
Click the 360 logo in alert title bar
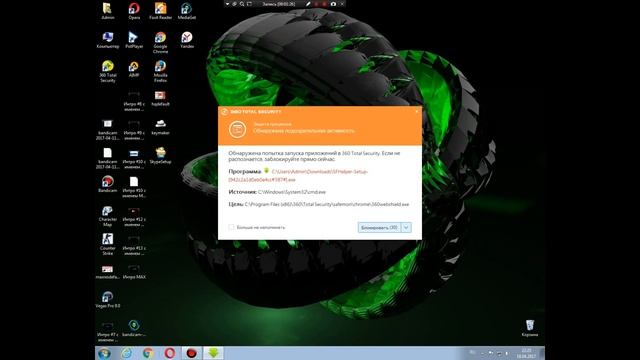click(224, 111)
